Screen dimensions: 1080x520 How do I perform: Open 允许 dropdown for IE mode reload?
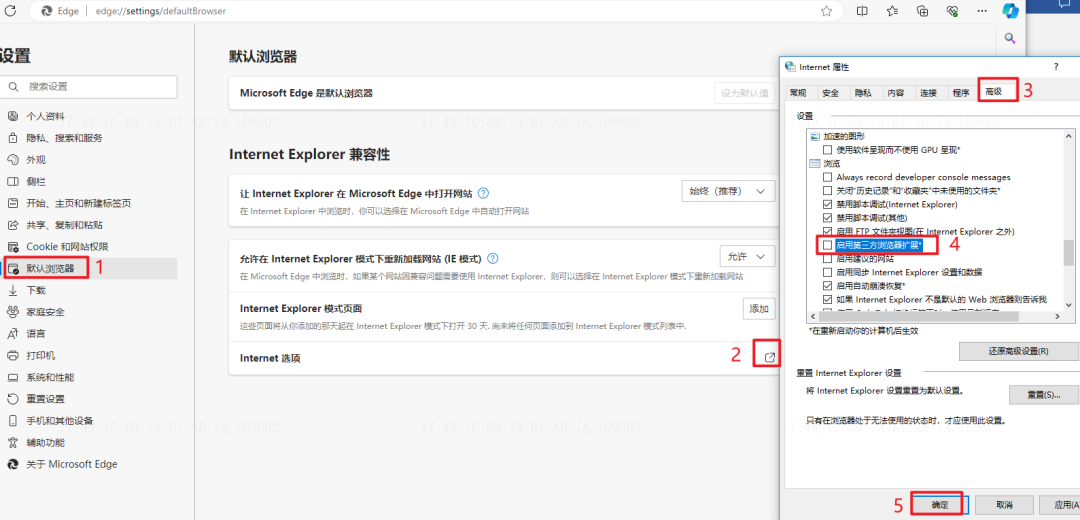point(747,256)
